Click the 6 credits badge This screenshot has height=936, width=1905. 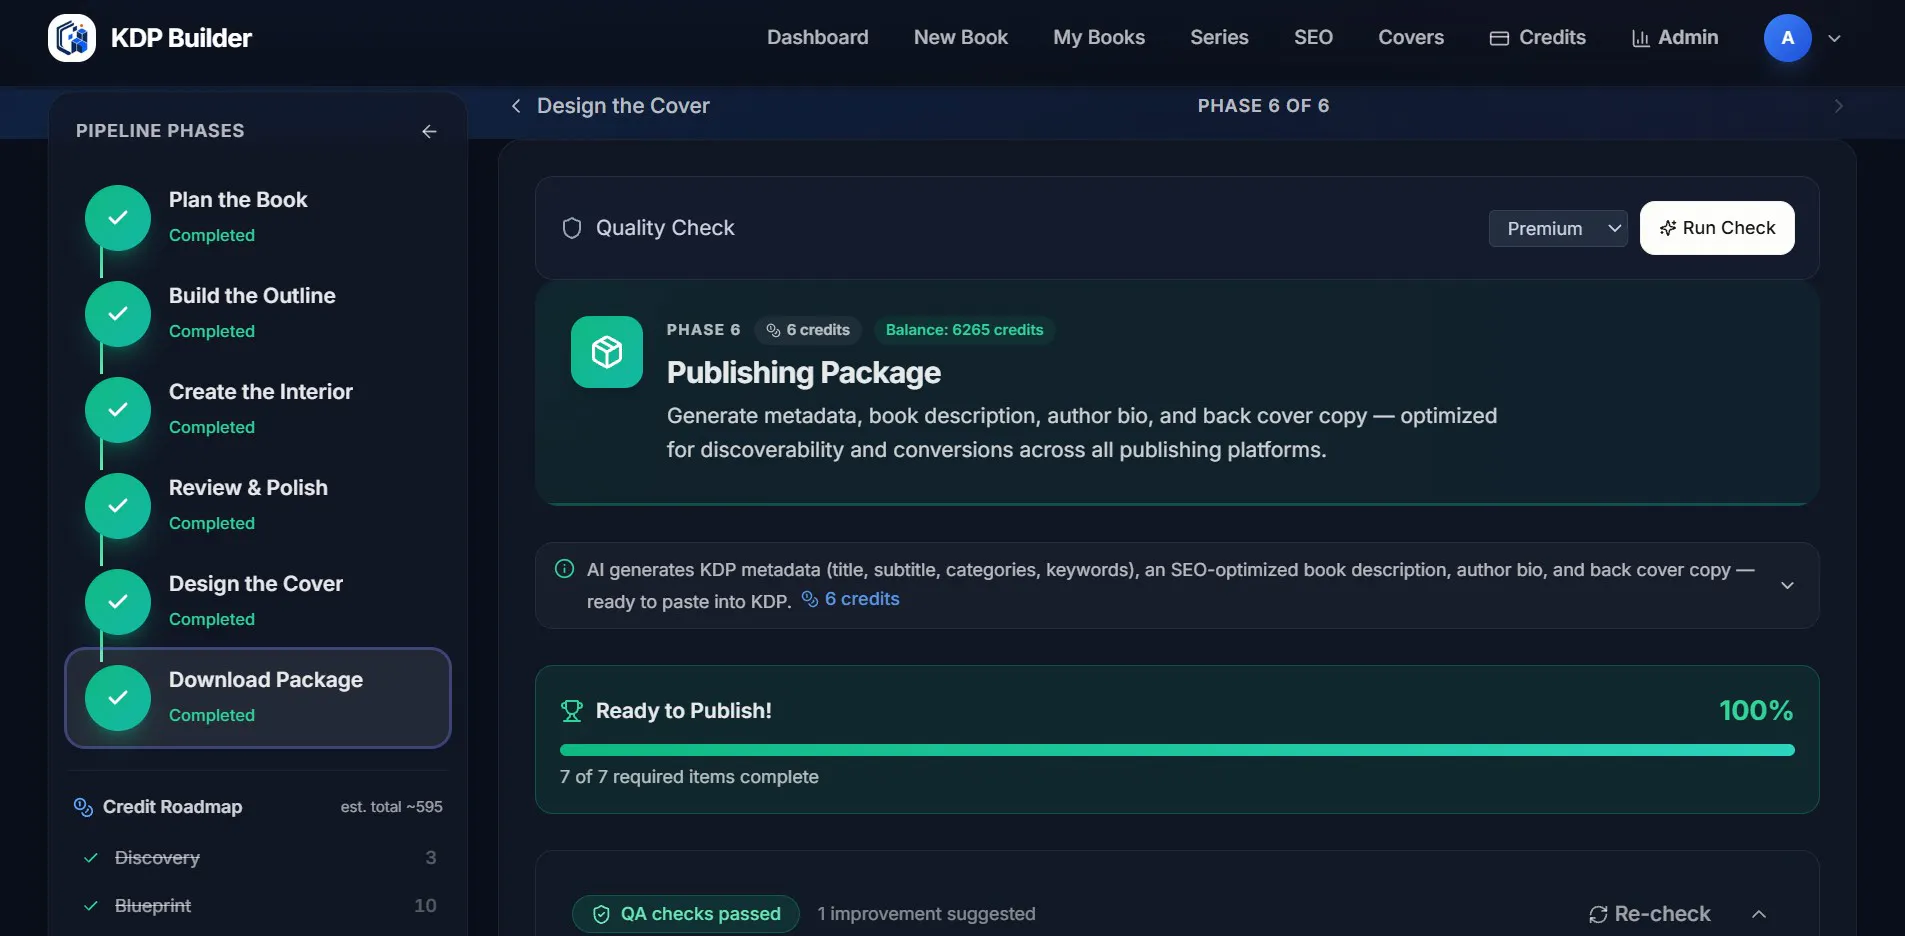808,330
